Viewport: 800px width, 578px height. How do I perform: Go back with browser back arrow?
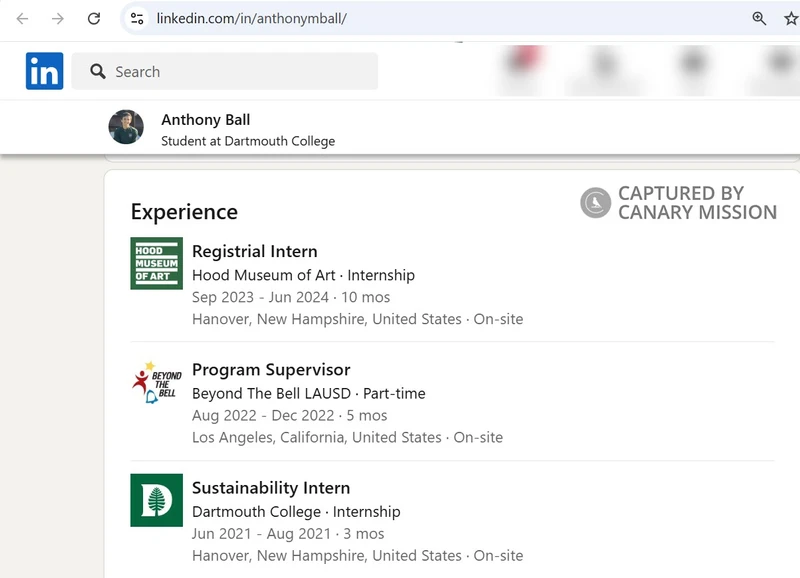coord(22,19)
